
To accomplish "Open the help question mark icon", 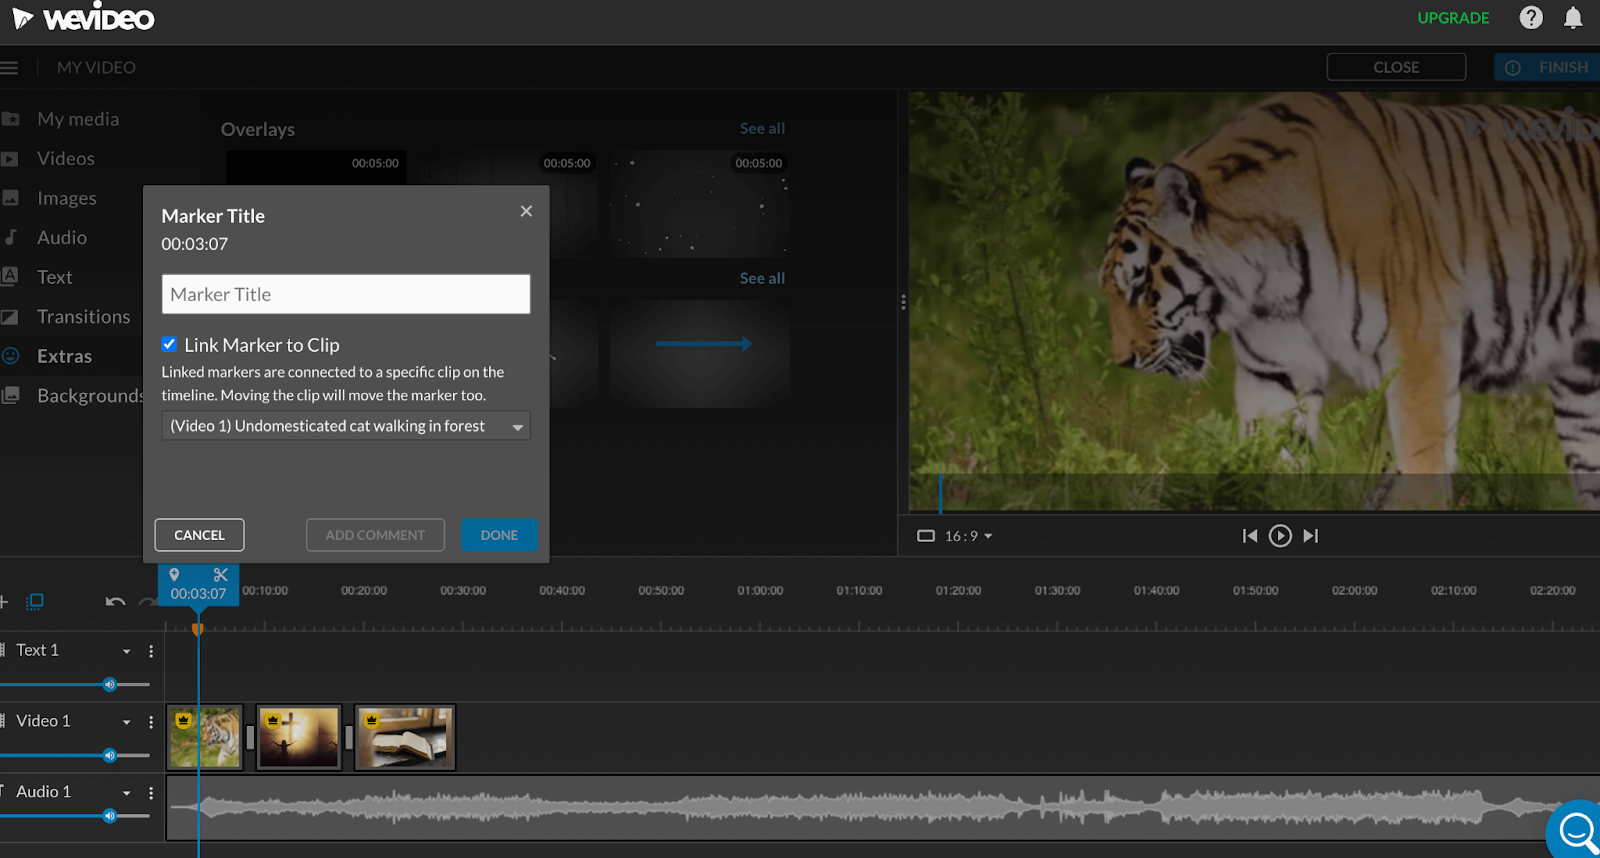I will 1531,17.
